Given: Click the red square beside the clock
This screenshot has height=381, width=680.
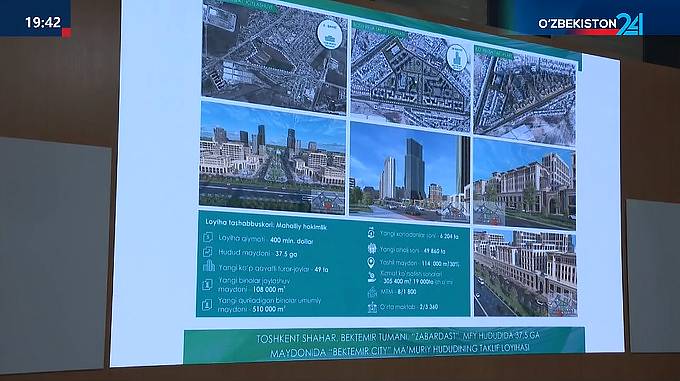Looking at the screenshot, I should (66, 33).
